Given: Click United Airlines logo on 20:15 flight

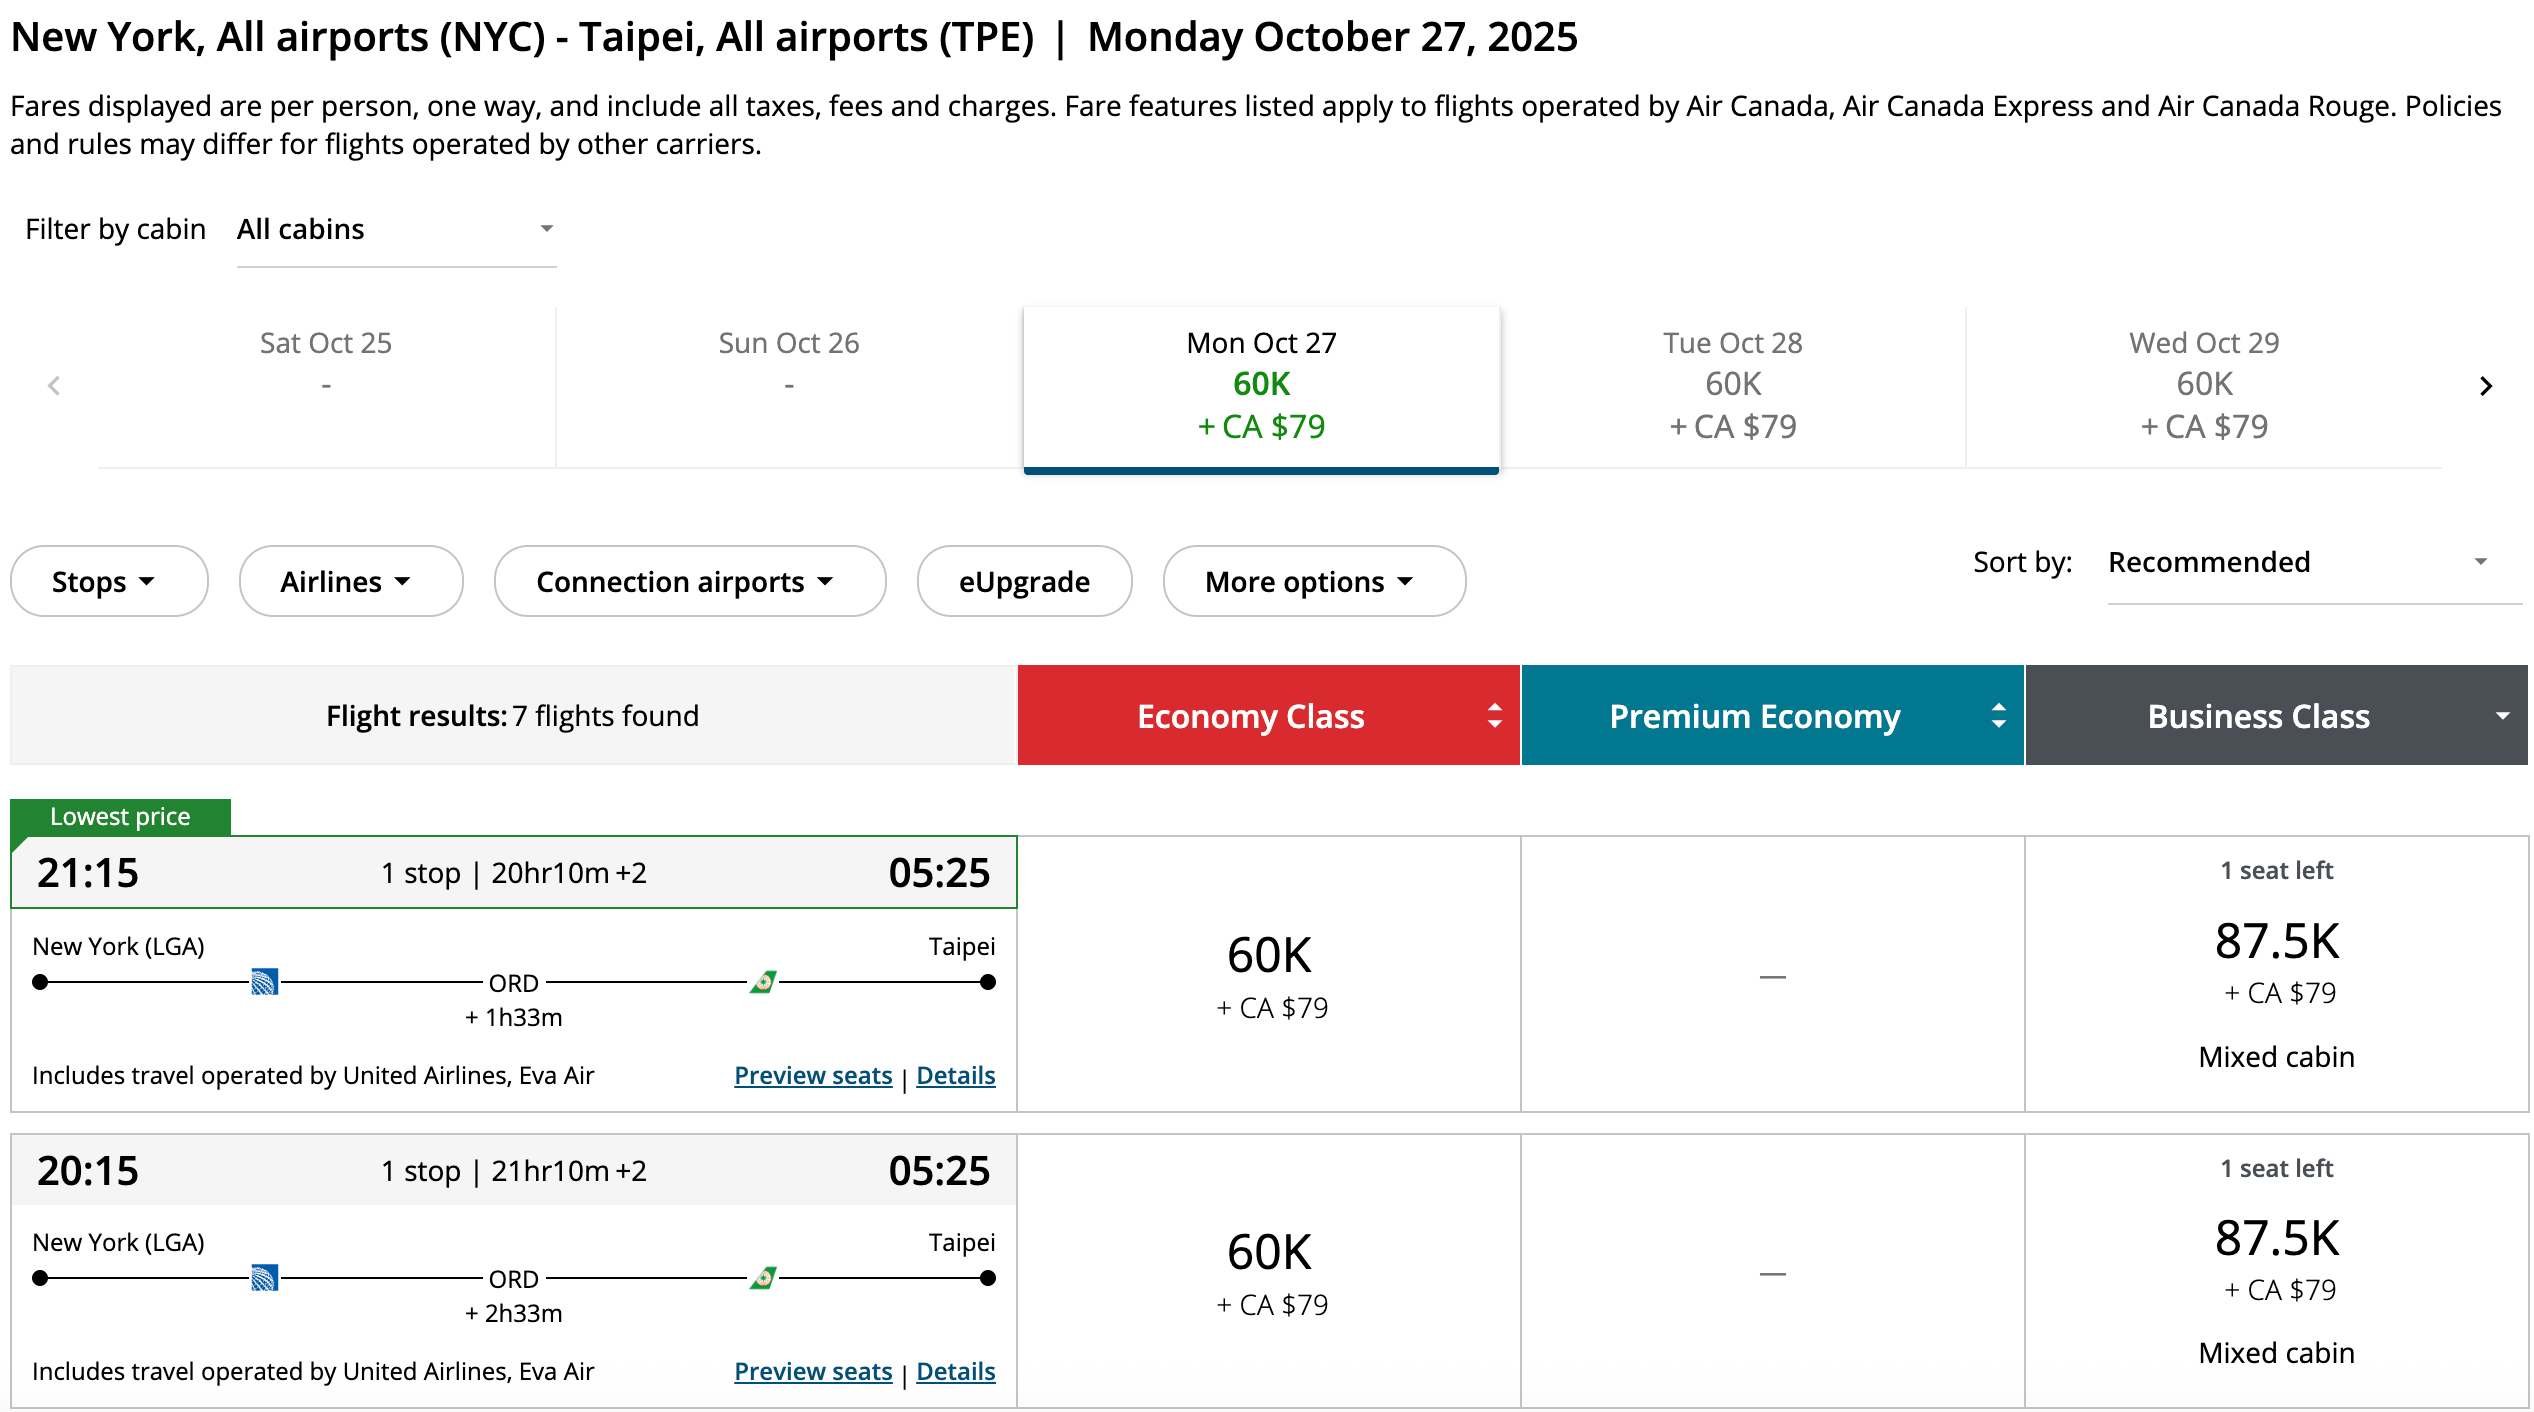Looking at the screenshot, I should [x=264, y=1278].
